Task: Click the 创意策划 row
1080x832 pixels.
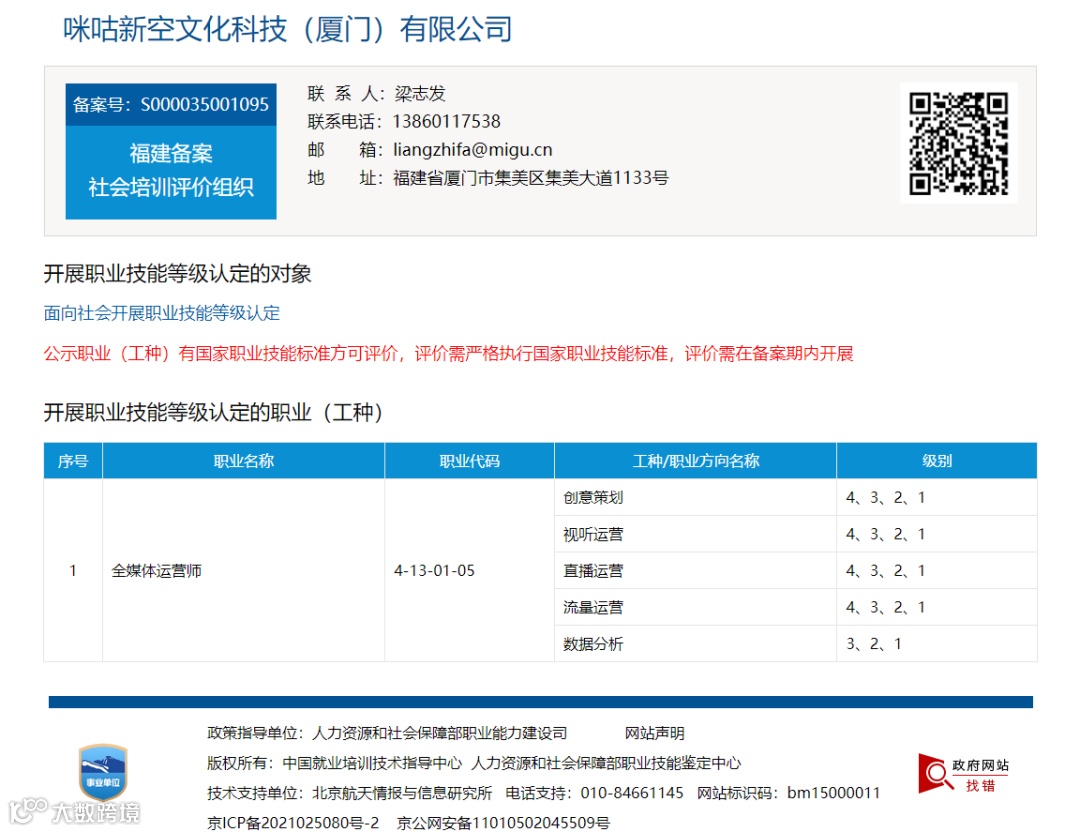Action: [796, 497]
